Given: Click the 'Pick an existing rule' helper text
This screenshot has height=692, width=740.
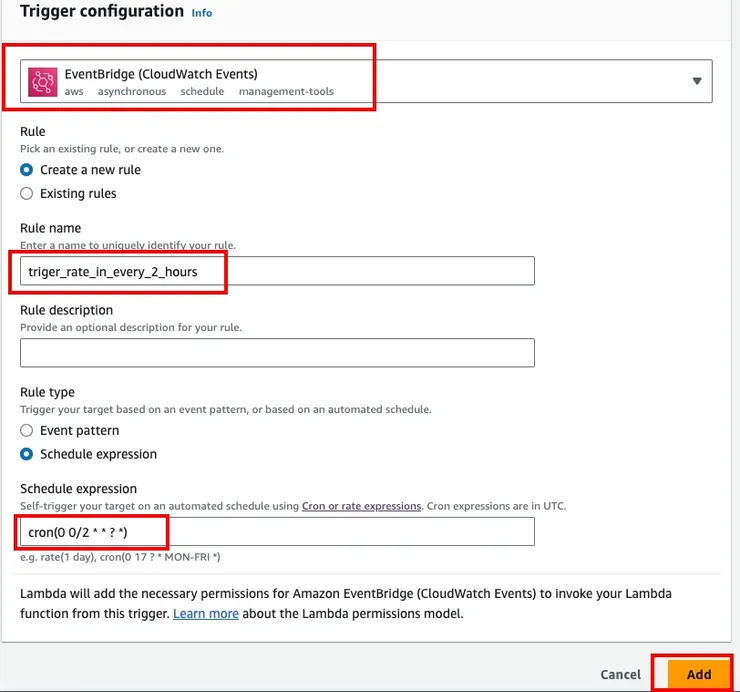Looking at the screenshot, I should (122, 149).
